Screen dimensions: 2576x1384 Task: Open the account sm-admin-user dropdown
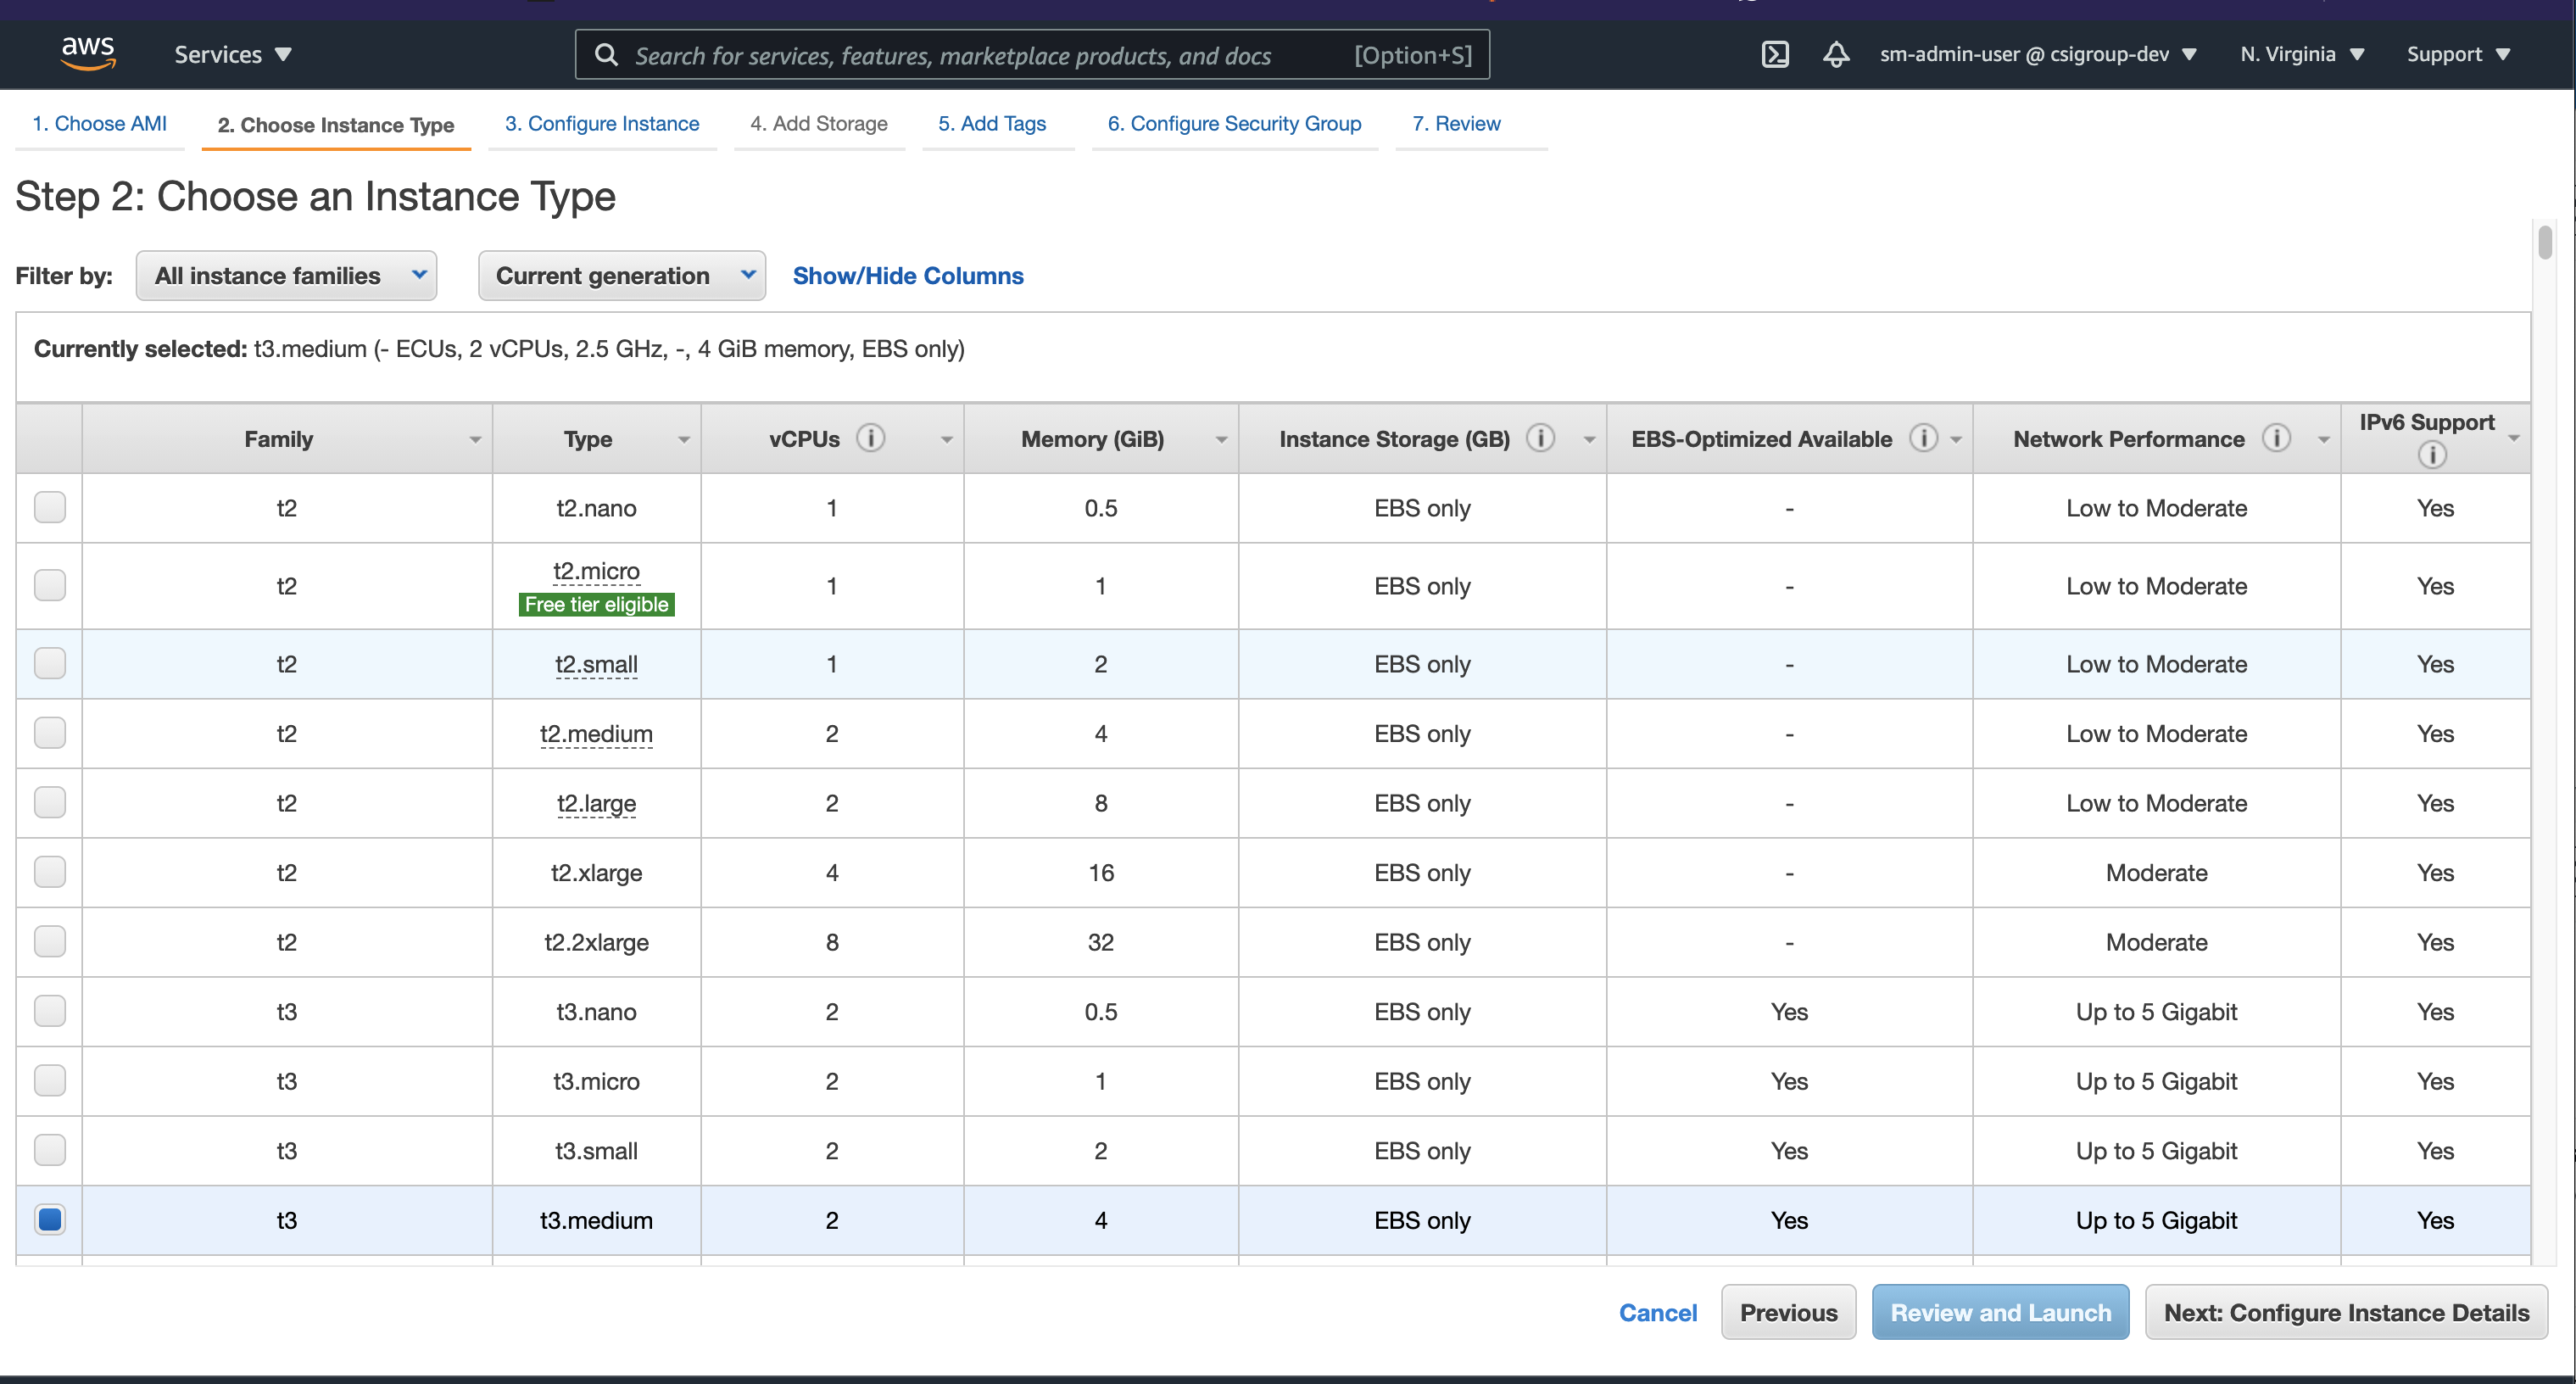[2038, 54]
